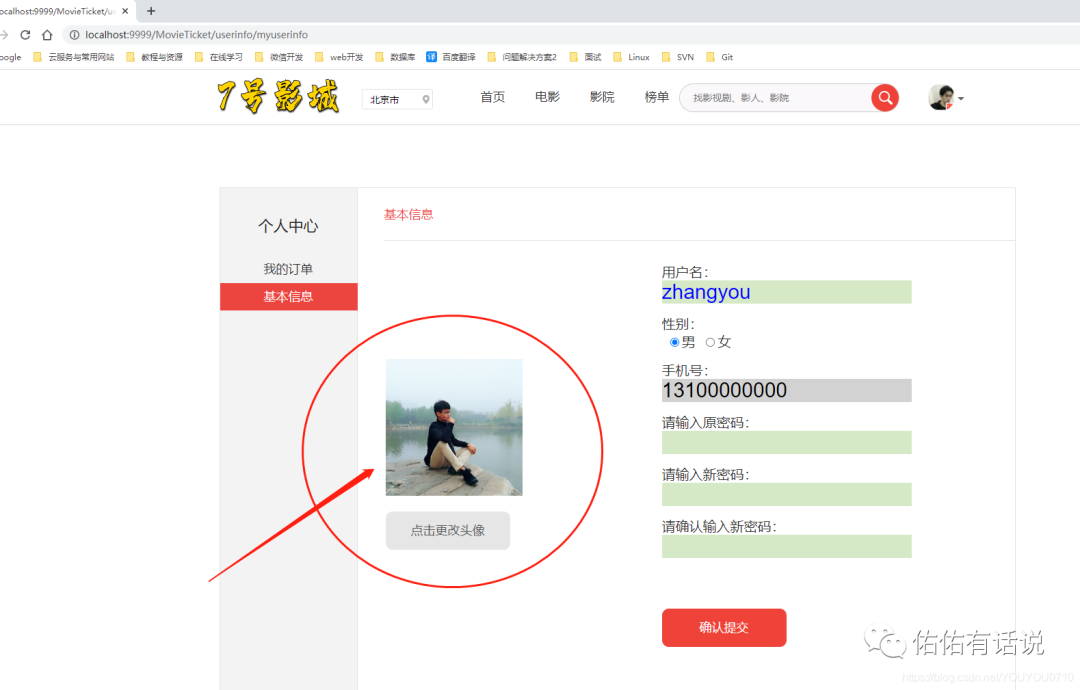This screenshot has width=1080, height=690.
Task: Open the SVN bookmark folder
Action: (x=678, y=57)
